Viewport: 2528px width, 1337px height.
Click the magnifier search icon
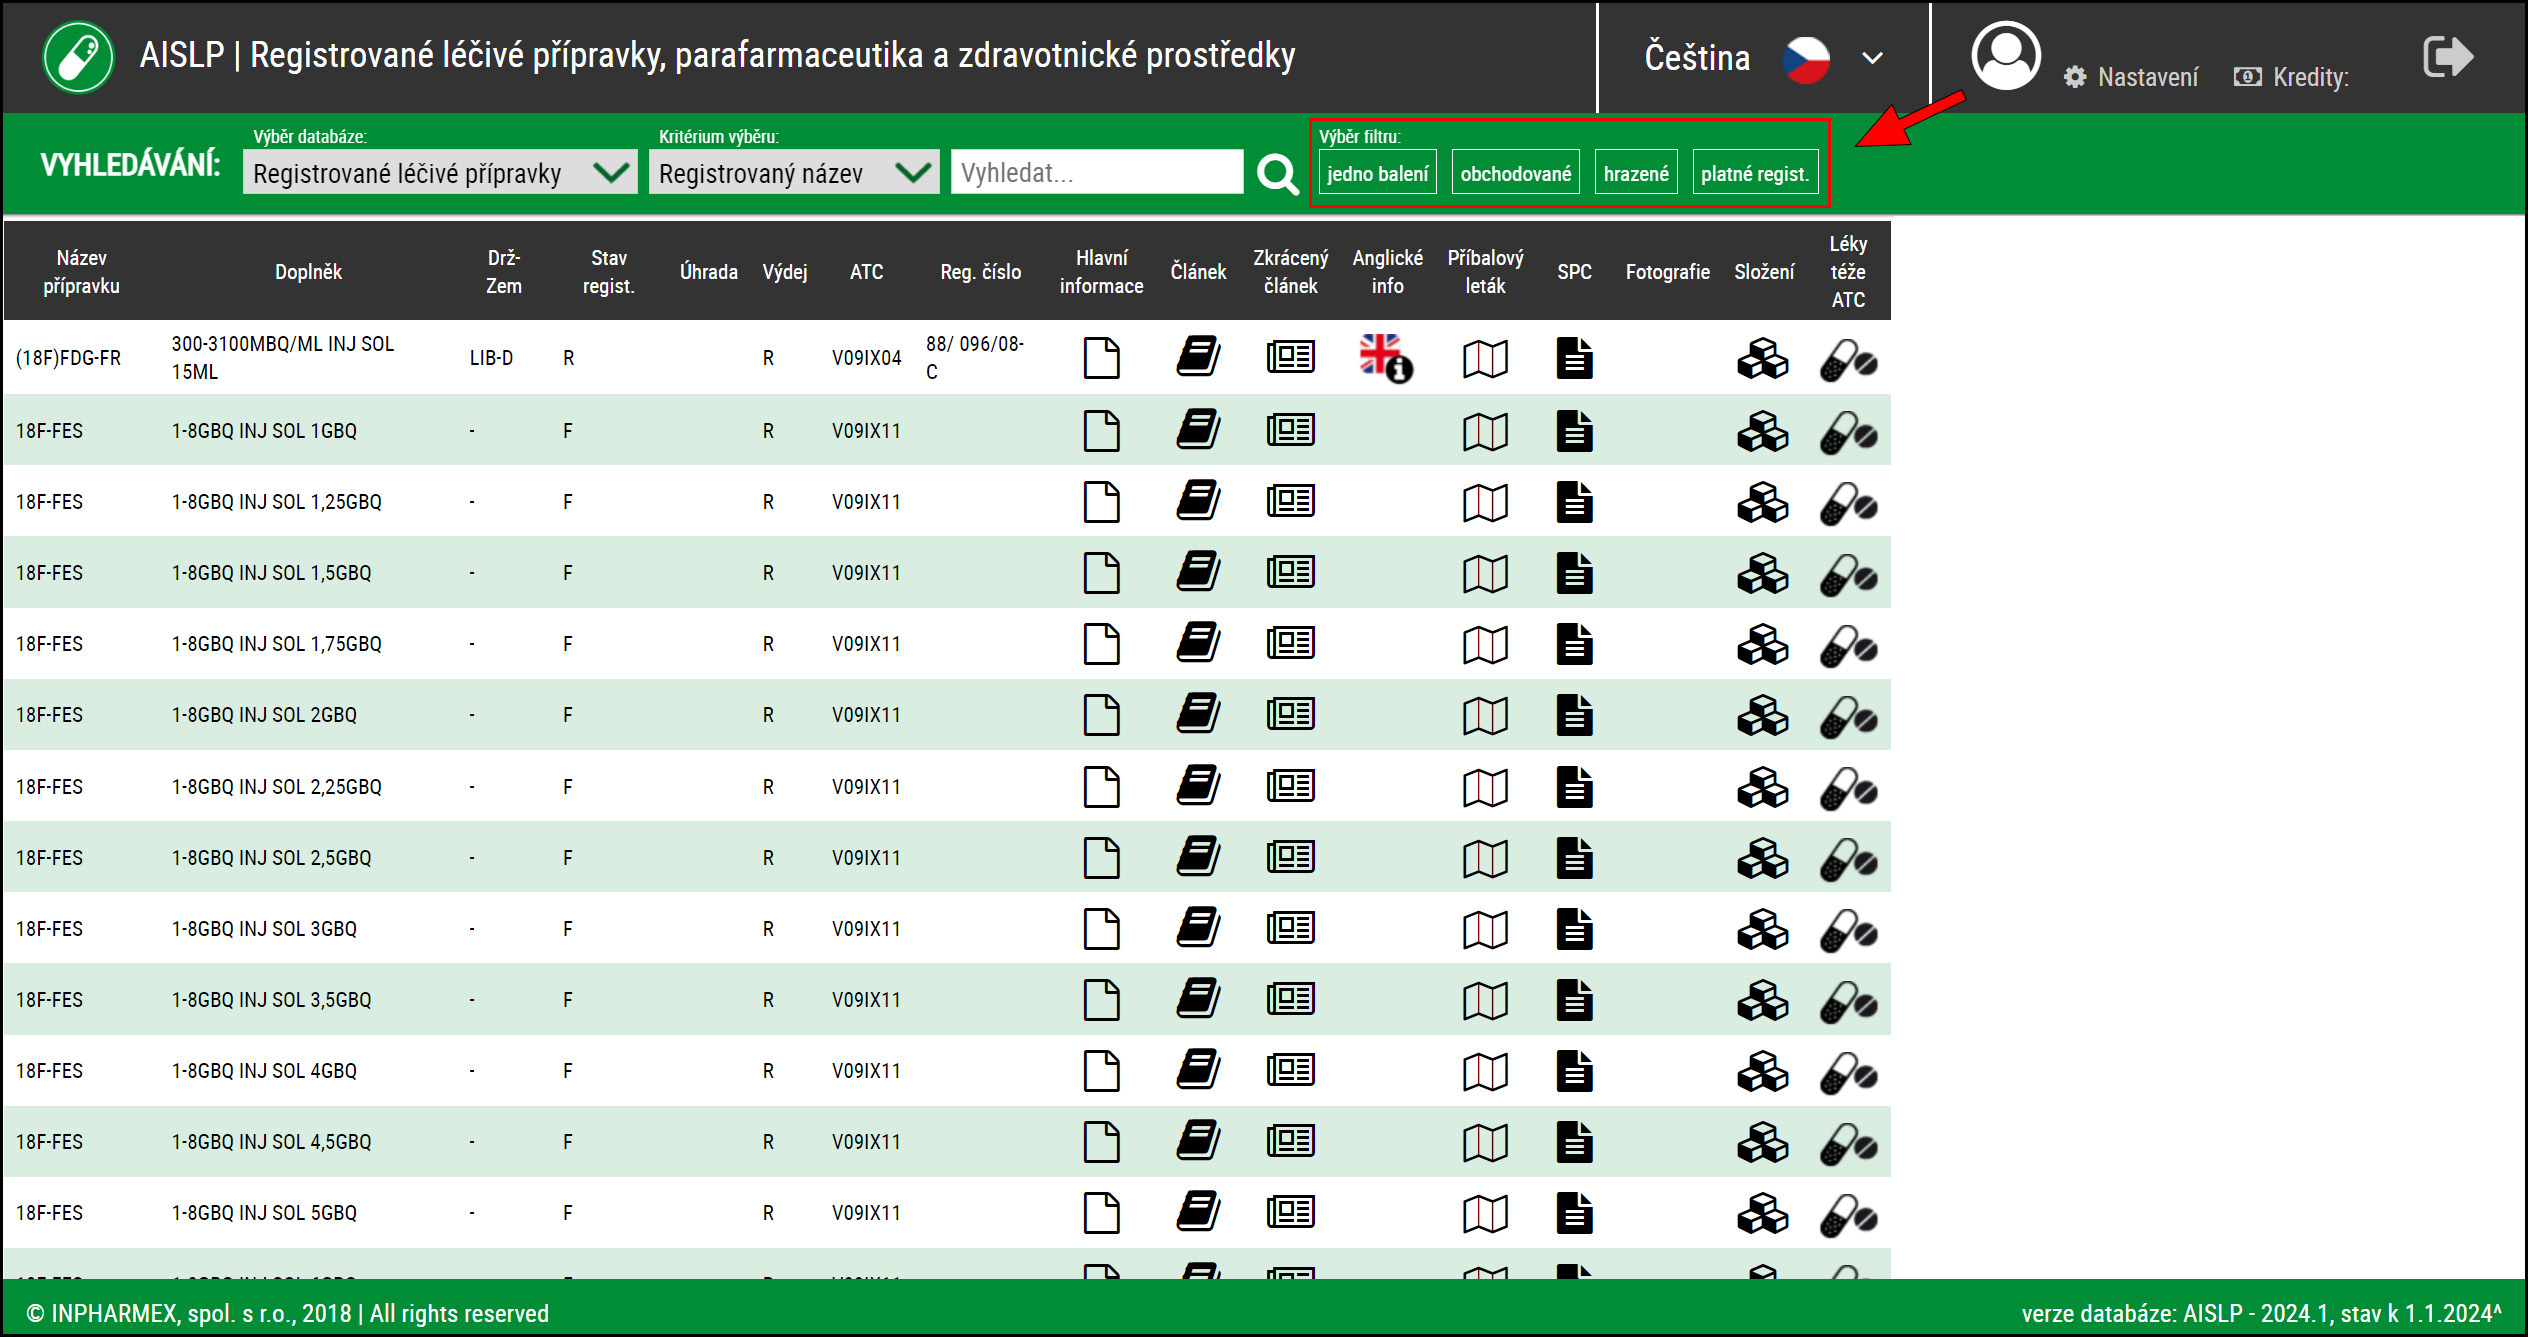tap(1277, 174)
